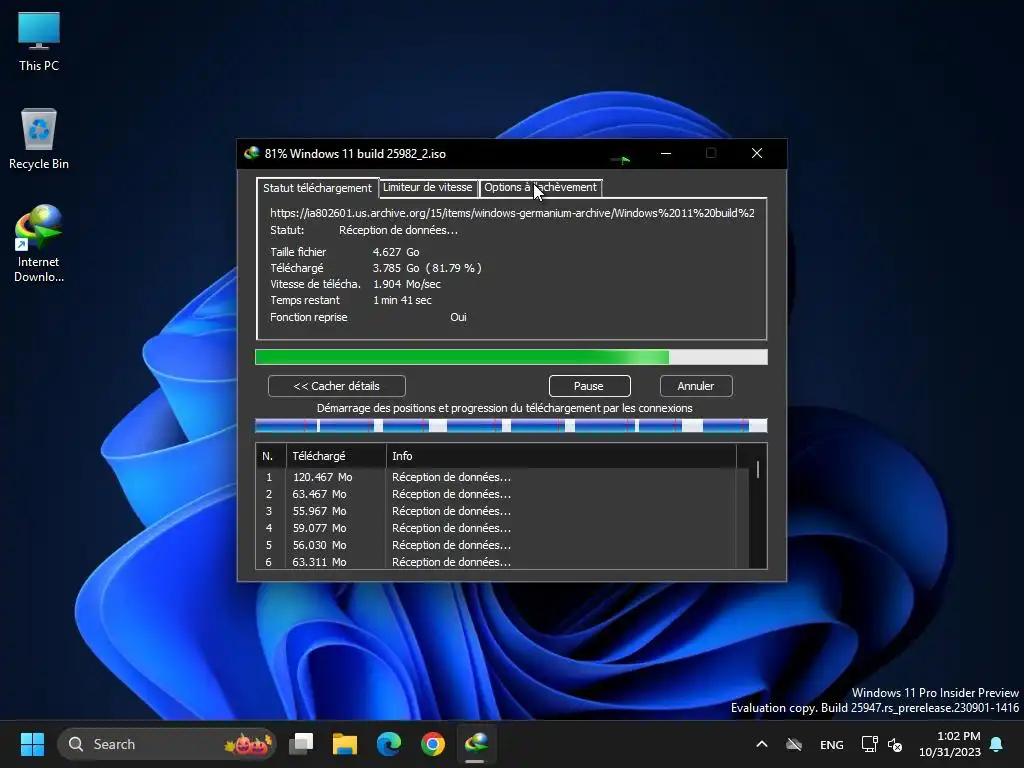
Task: Click the archive.org download URL text
Action: pyautogui.click(x=513, y=213)
